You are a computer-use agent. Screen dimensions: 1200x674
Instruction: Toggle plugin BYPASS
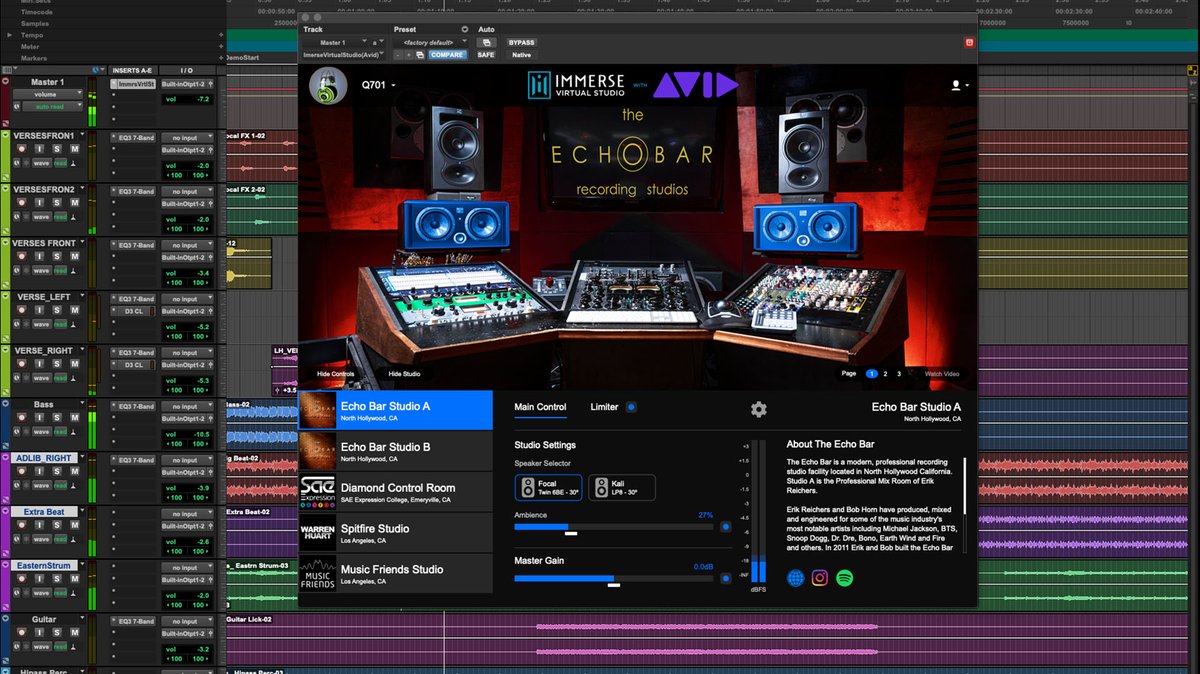521,43
